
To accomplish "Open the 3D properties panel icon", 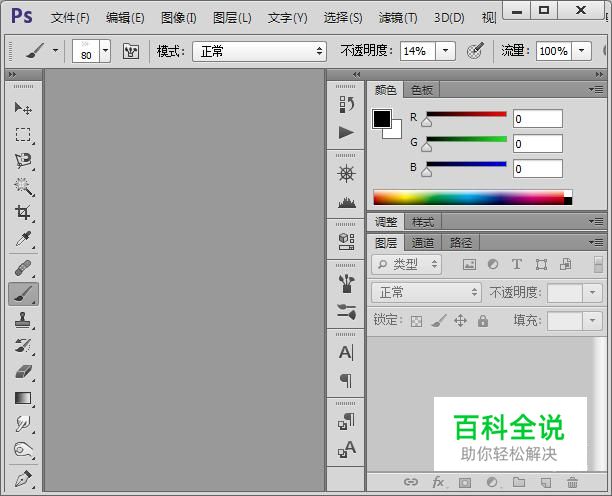I will point(346,242).
